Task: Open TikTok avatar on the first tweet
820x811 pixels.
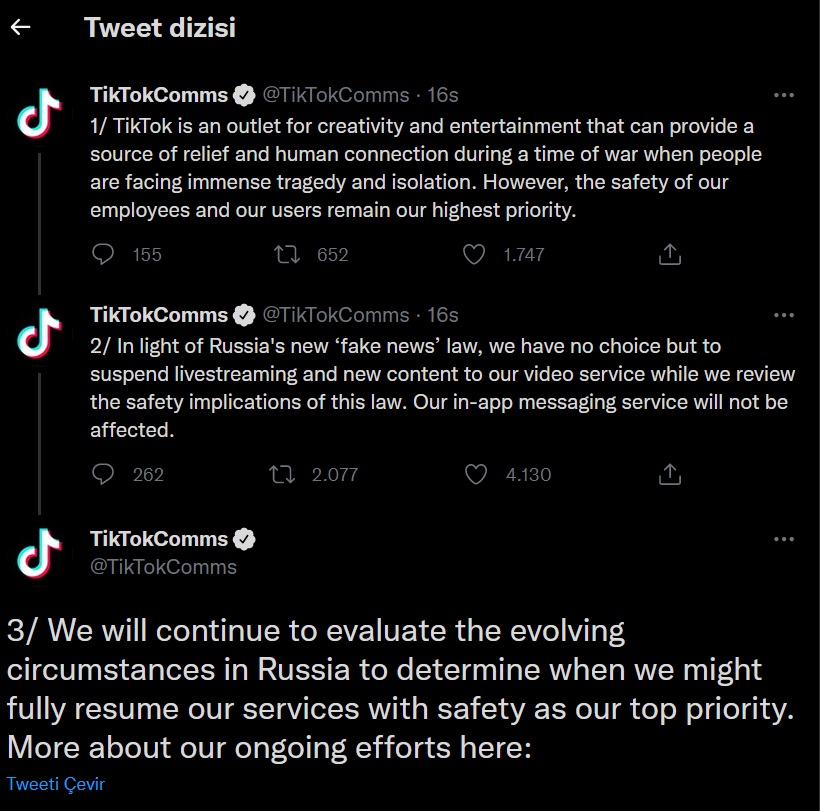Action: (39, 113)
